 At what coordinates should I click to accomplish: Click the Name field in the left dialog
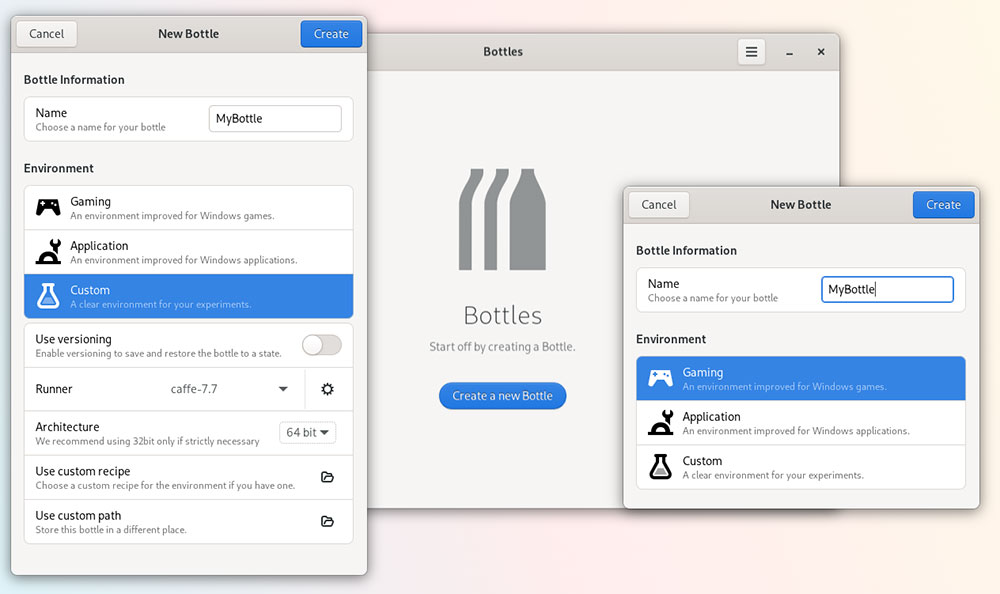[275, 119]
